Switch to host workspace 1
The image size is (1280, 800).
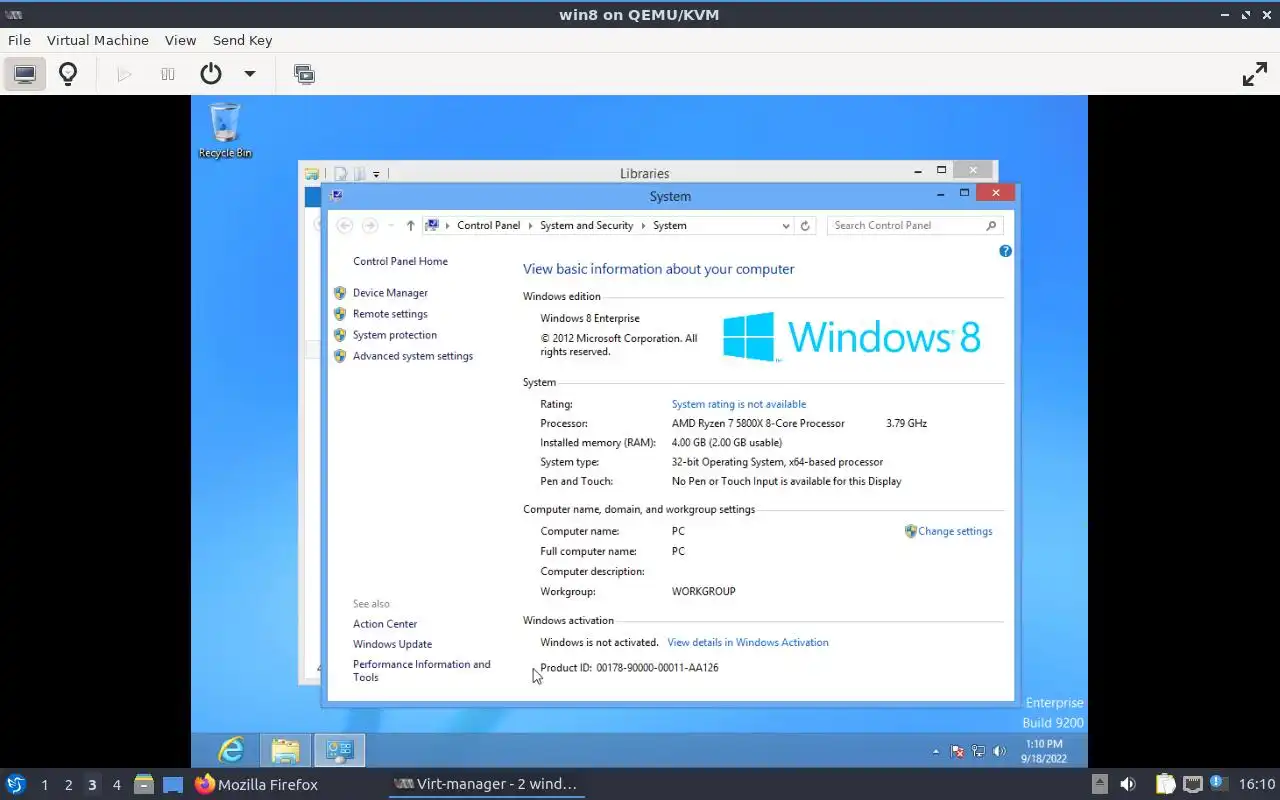44,785
